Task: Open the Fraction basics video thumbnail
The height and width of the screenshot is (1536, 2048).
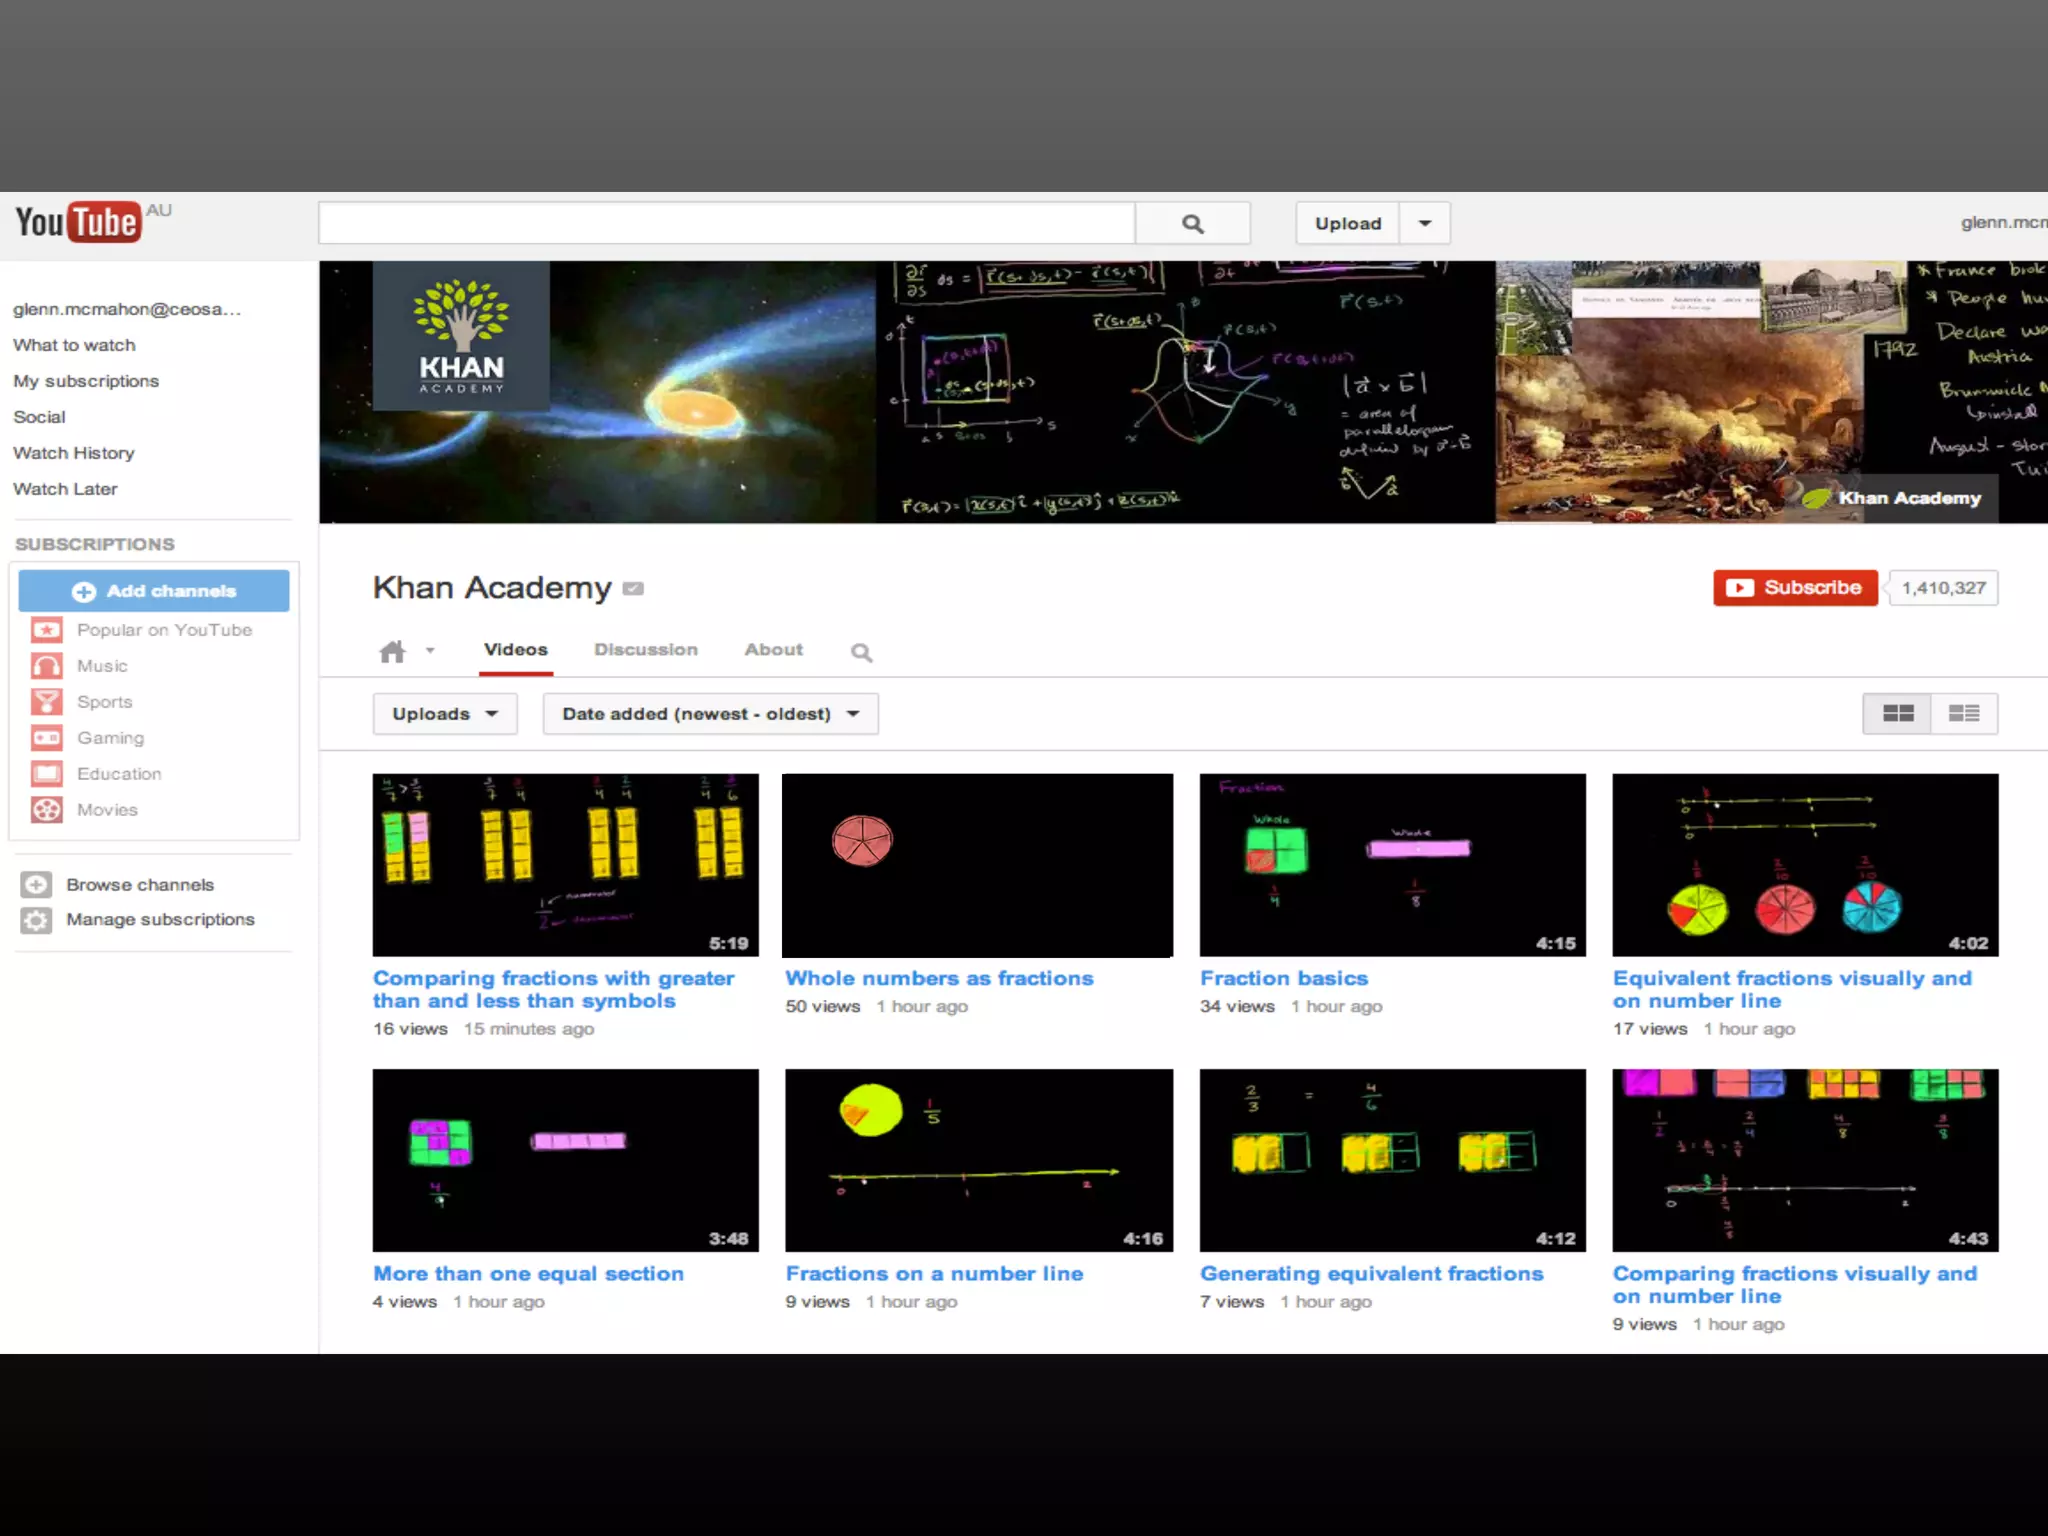Action: (1392, 864)
